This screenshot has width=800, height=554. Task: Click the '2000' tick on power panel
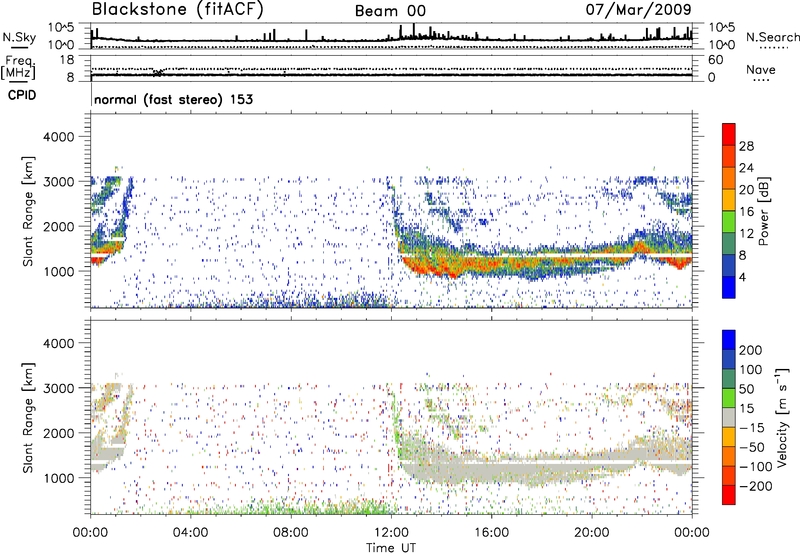[59, 226]
